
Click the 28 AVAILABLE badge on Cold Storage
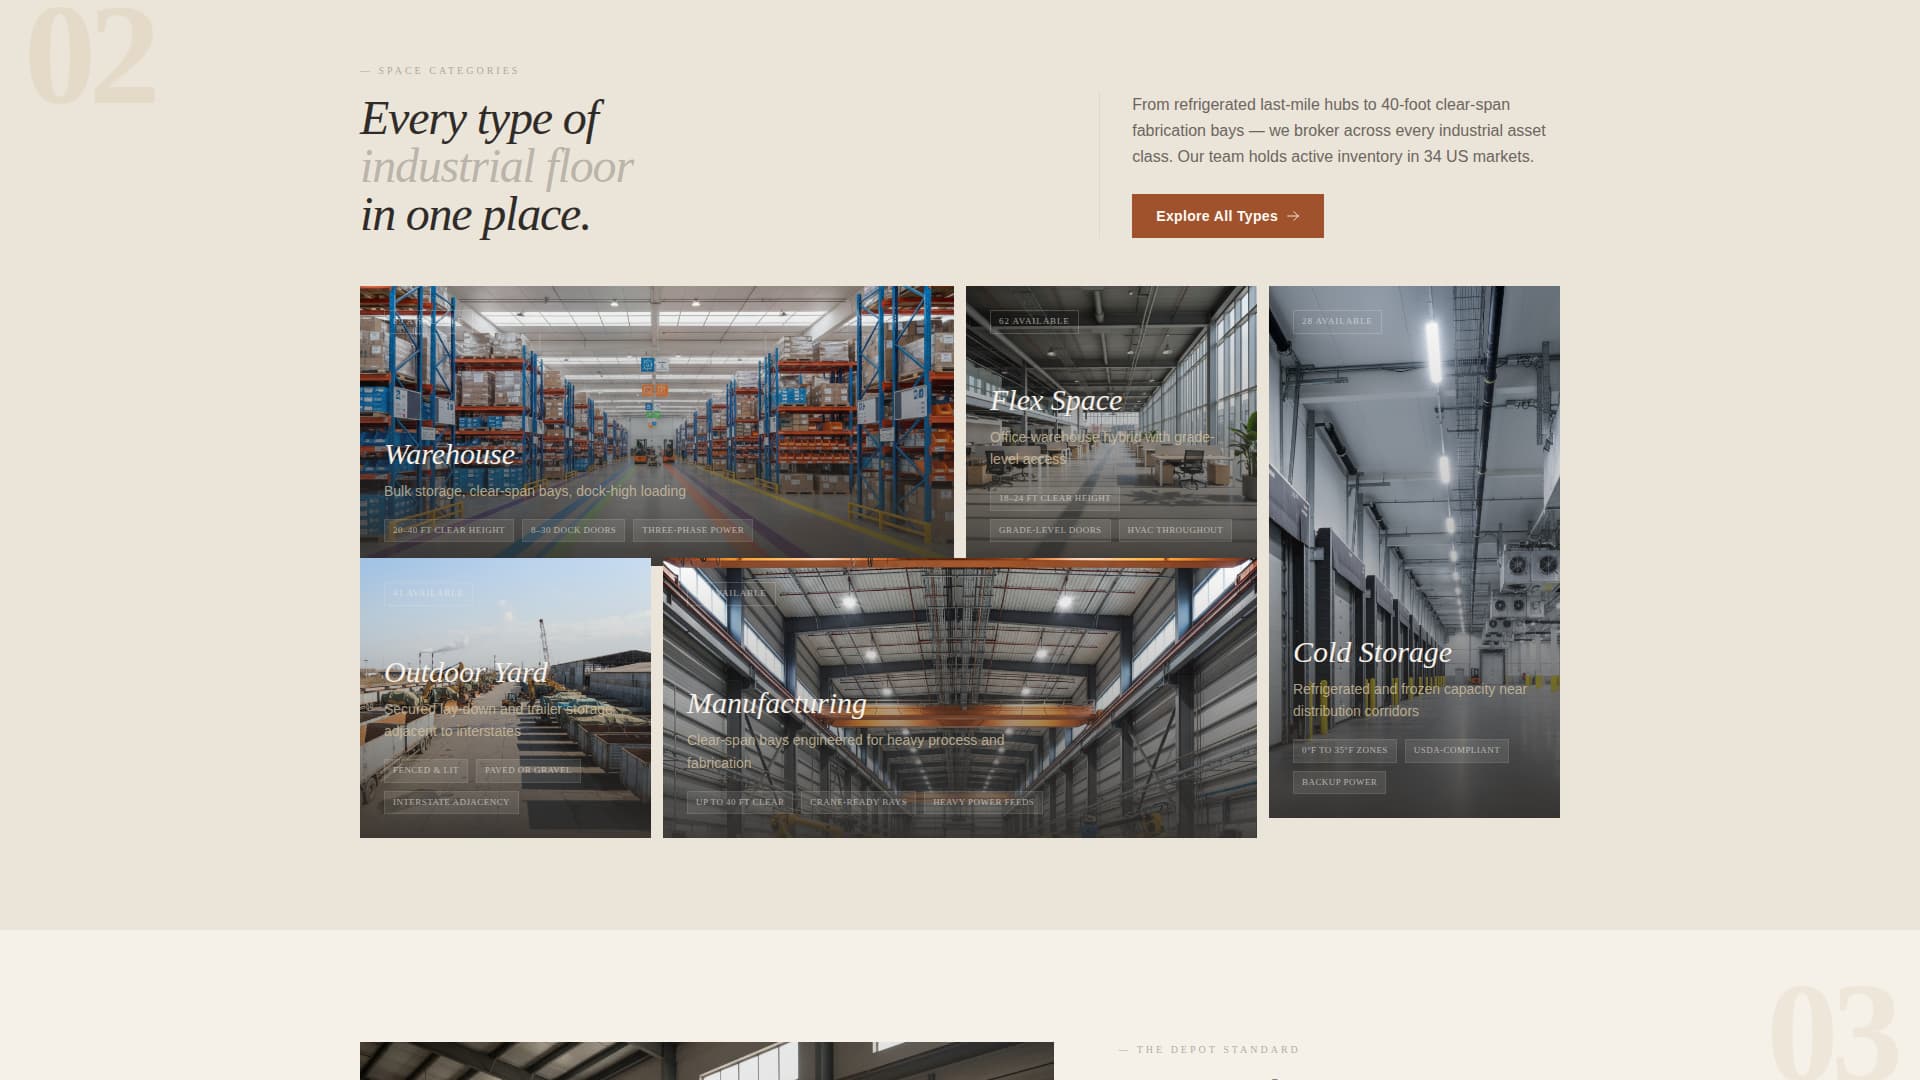tap(1337, 321)
